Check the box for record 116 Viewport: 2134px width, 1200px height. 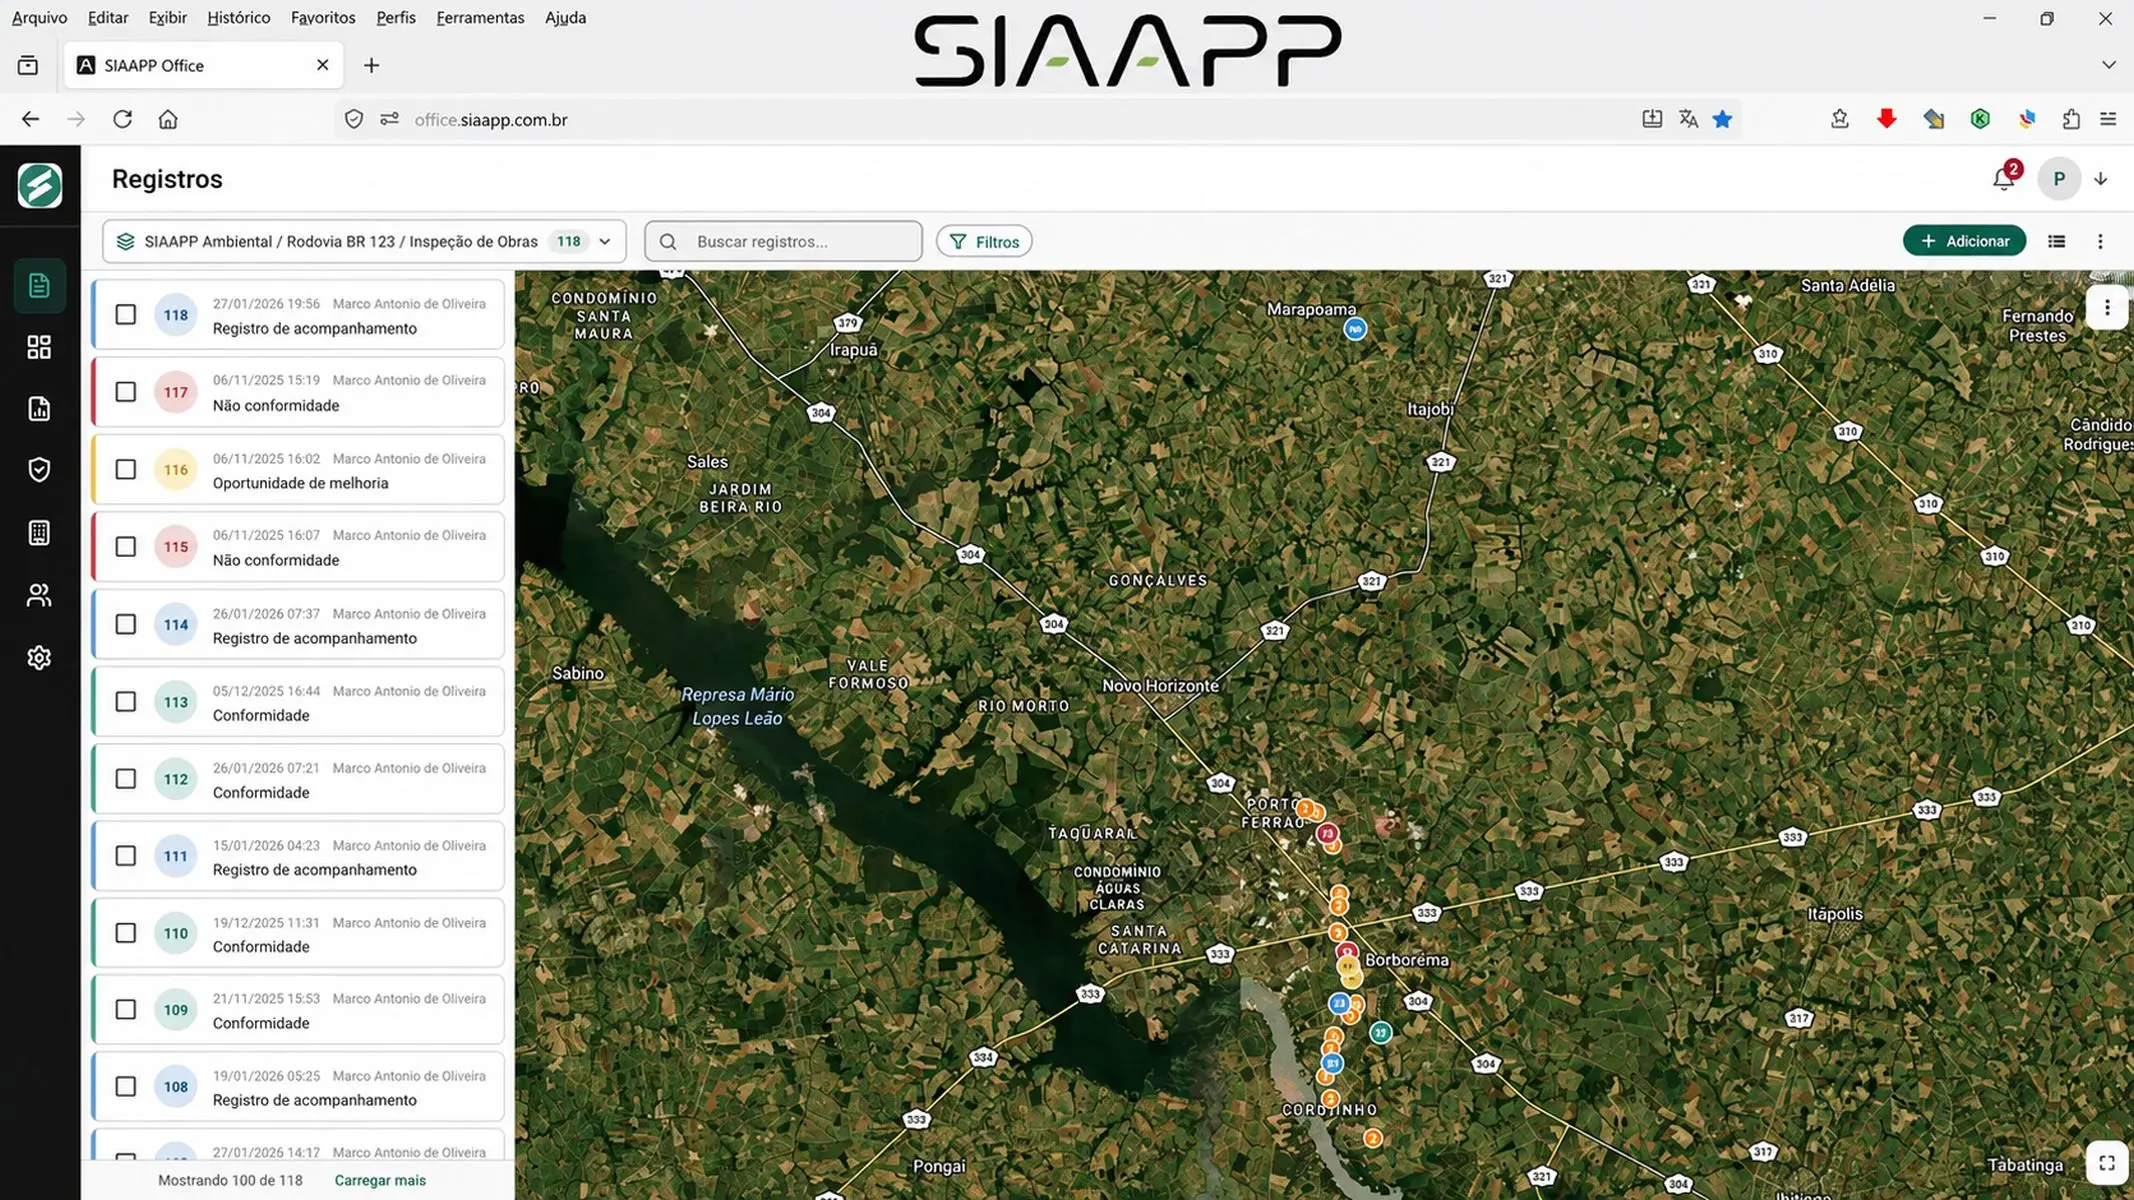click(125, 469)
